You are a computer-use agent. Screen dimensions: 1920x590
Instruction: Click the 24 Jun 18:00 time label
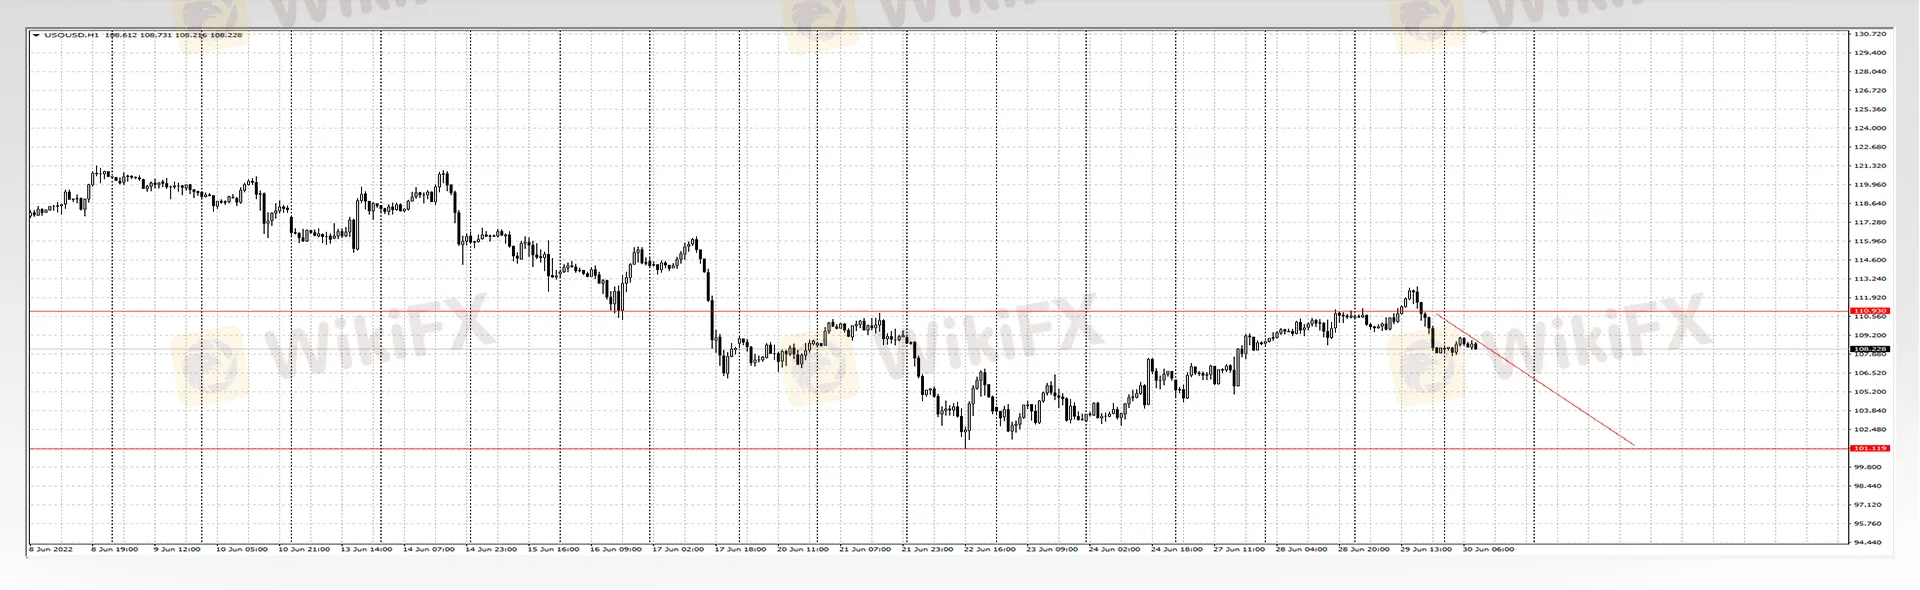pos(1176,549)
